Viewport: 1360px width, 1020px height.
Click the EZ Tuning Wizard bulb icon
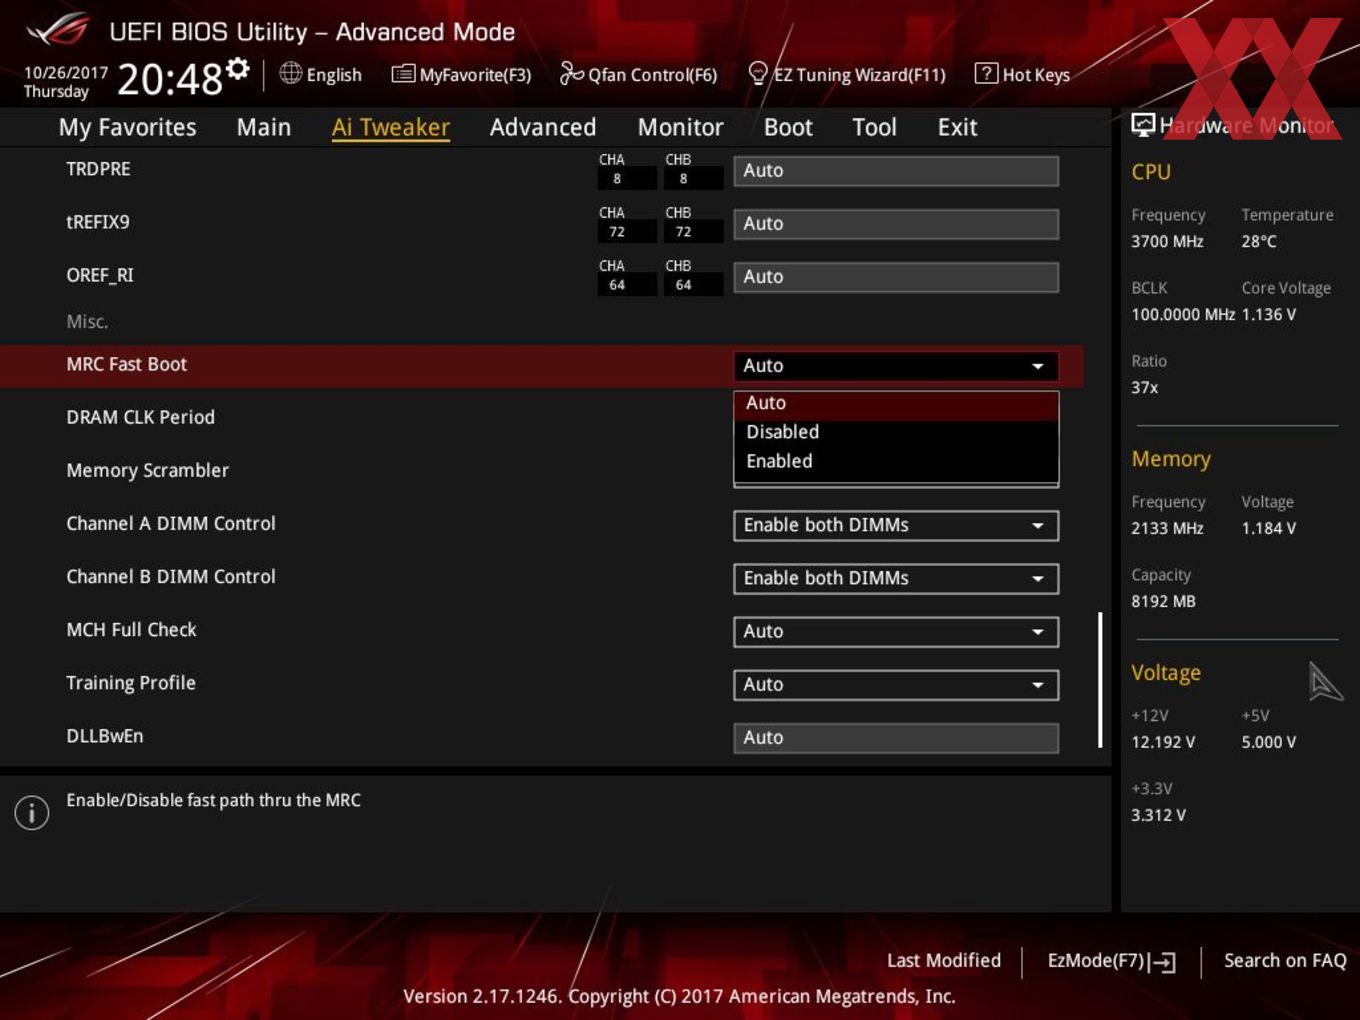(758, 73)
